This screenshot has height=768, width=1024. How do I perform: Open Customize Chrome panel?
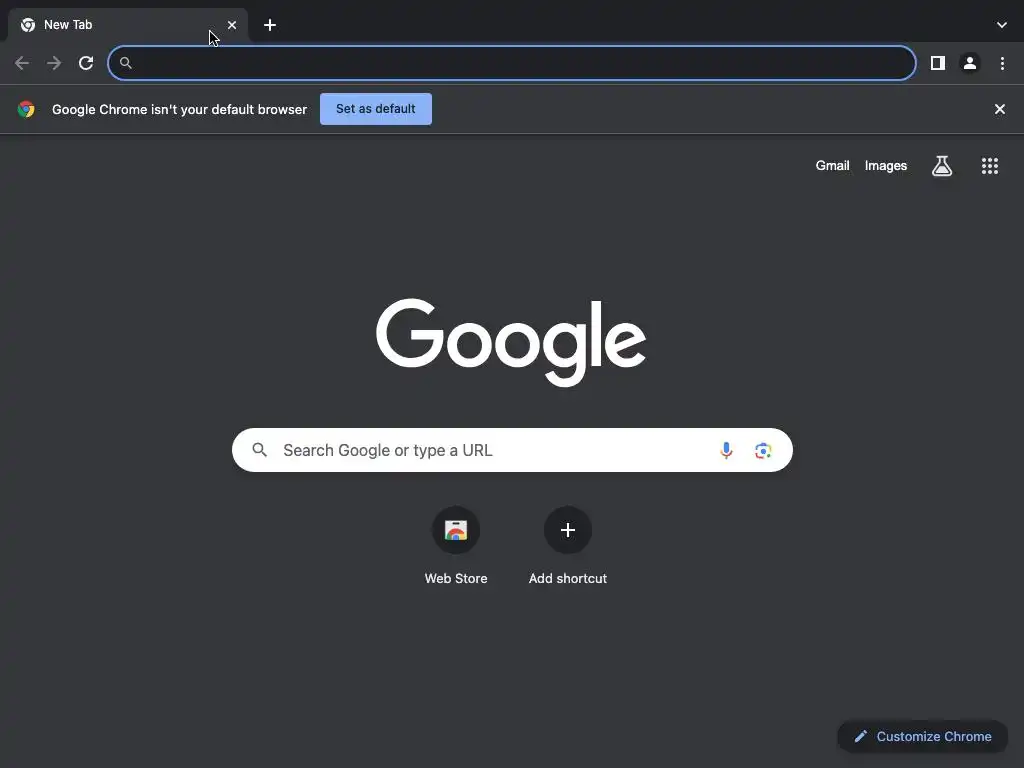tap(922, 737)
